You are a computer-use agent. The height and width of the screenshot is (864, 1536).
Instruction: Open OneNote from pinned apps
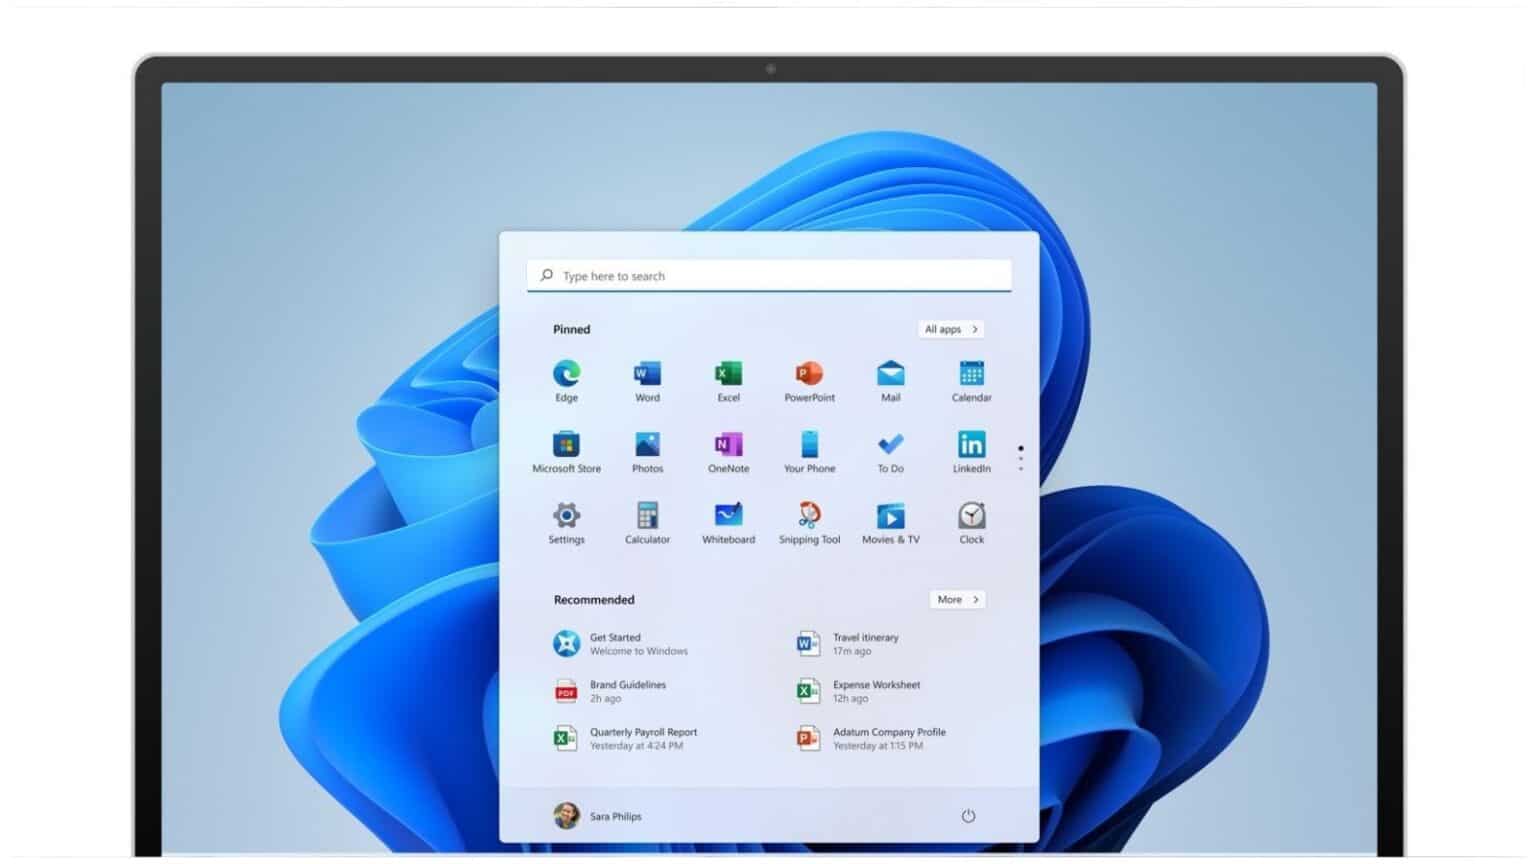(728, 452)
